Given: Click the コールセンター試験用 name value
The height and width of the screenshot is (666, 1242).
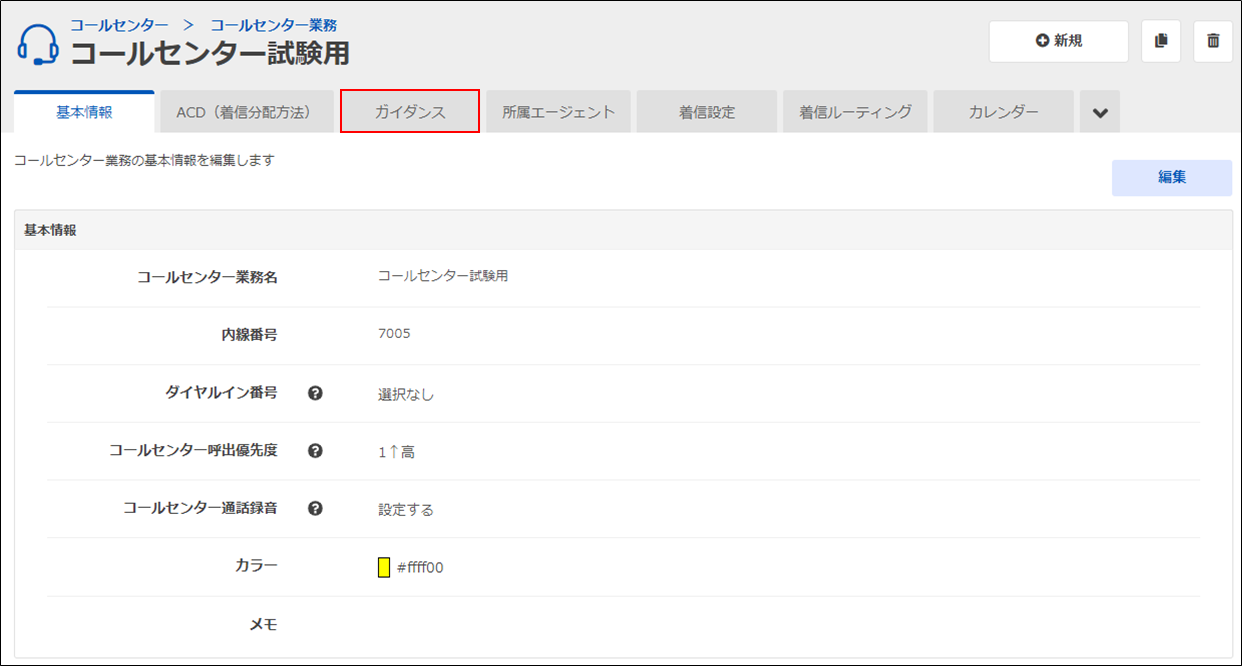Looking at the screenshot, I should 443,276.
